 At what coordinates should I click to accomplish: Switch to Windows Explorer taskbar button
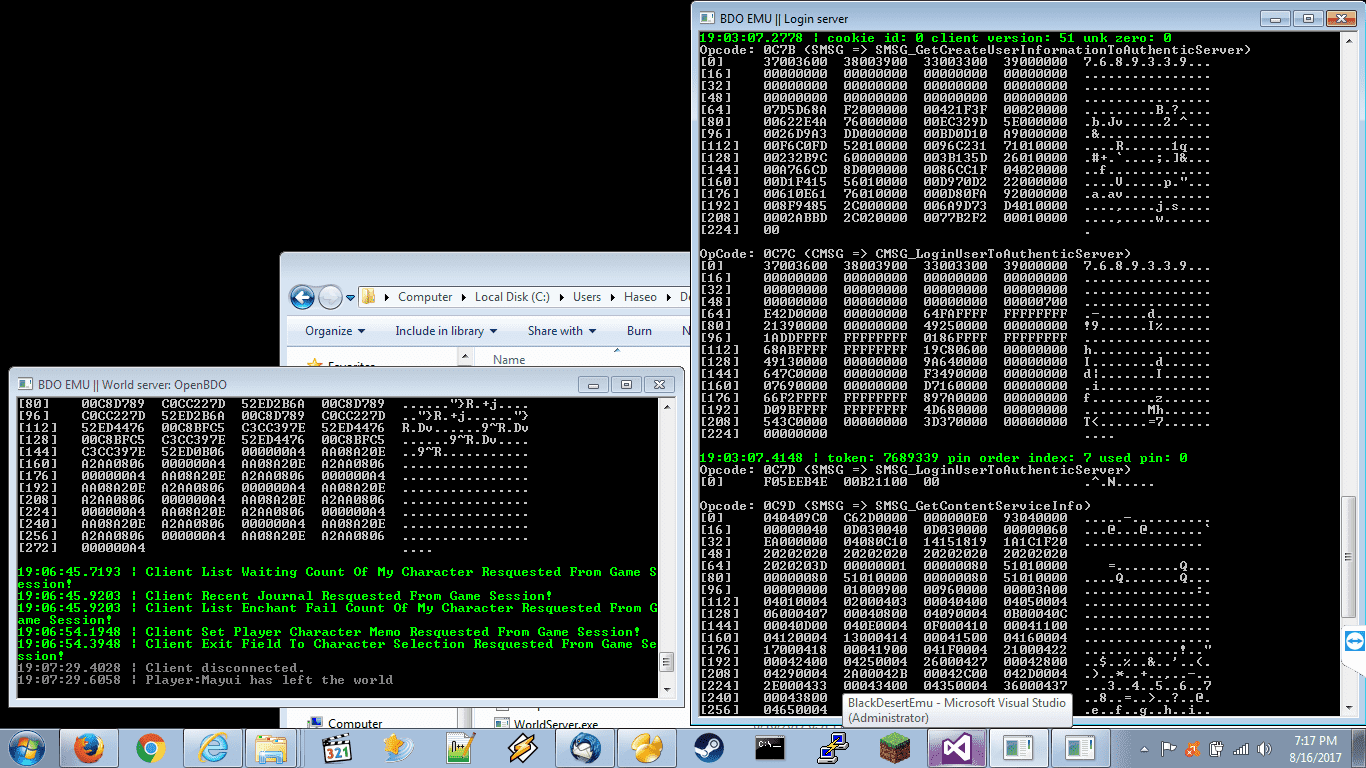coord(272,748)
